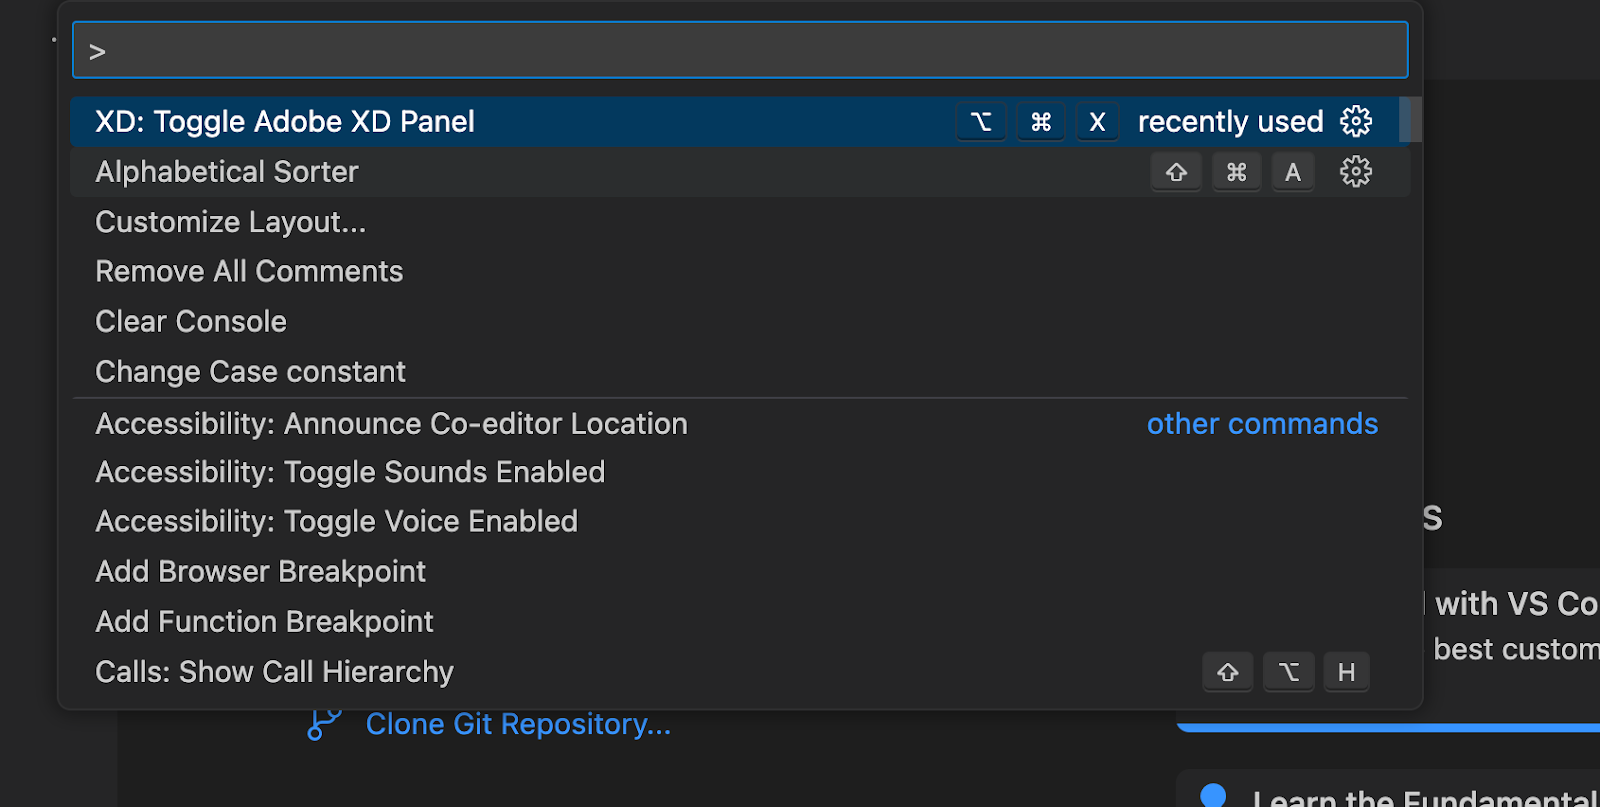Run Accessibility: Toggle Sounds Enabled
The image size is (1600, 807).
[x=349, y=471]
